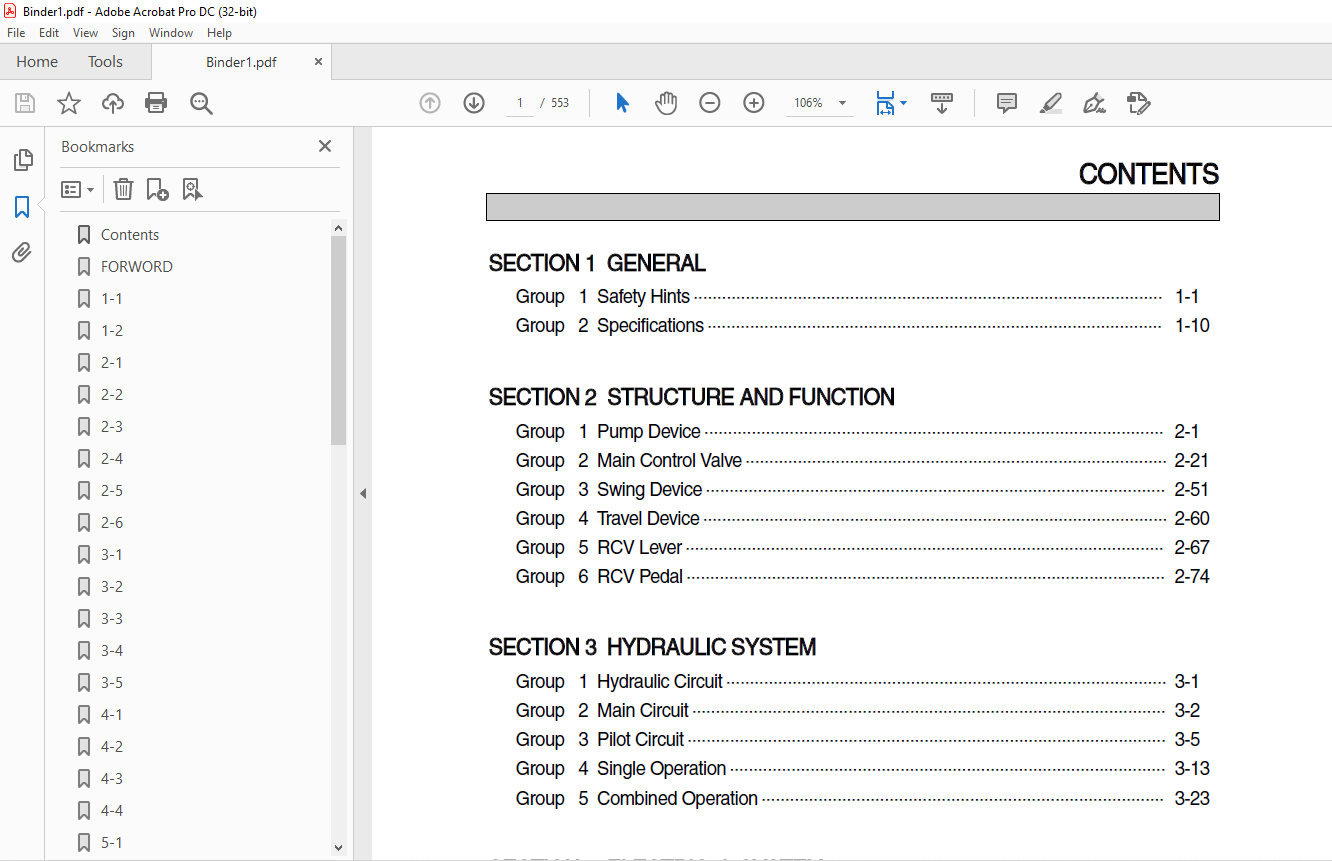The height and width of the screenshot is (861, 1332).
Task: Click the Save file icon
Action: (25, 103)
